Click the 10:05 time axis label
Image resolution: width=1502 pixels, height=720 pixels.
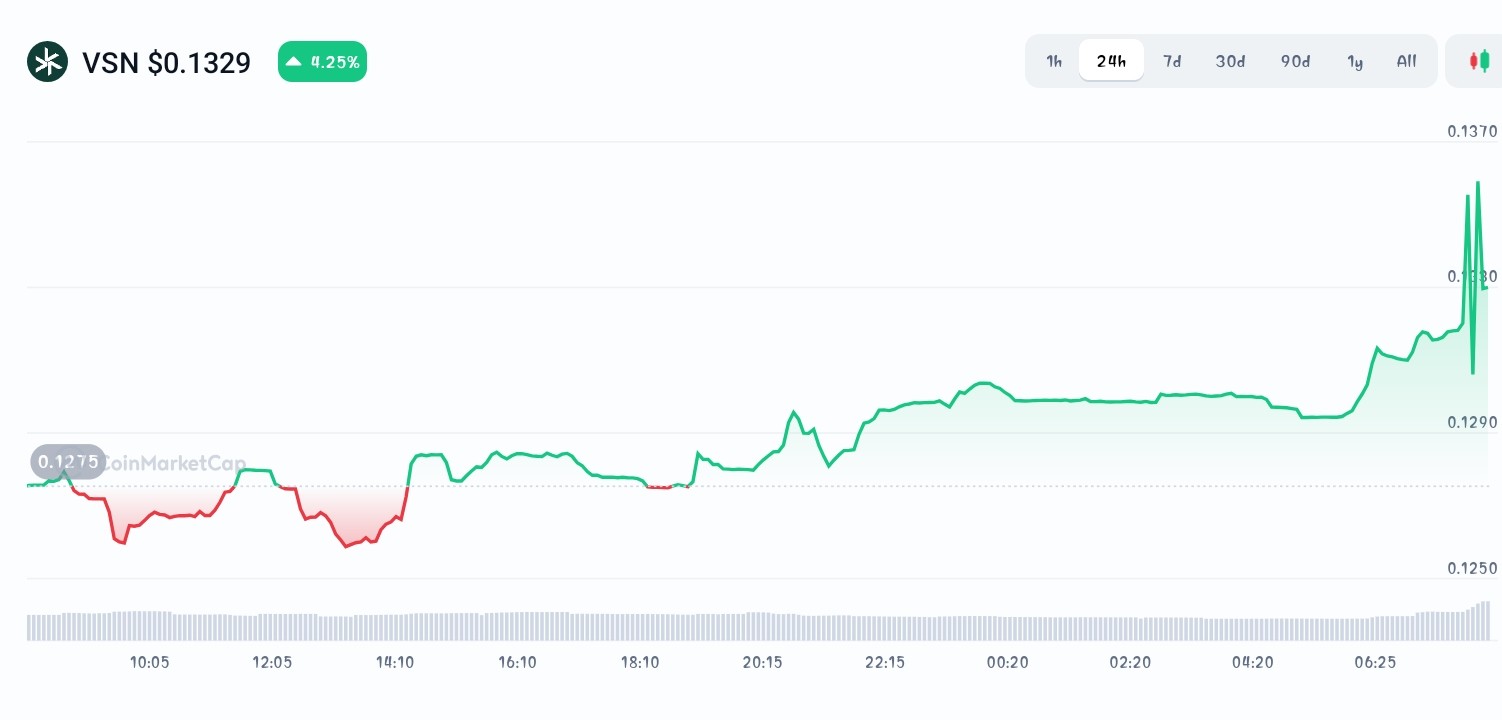(149, 663)
